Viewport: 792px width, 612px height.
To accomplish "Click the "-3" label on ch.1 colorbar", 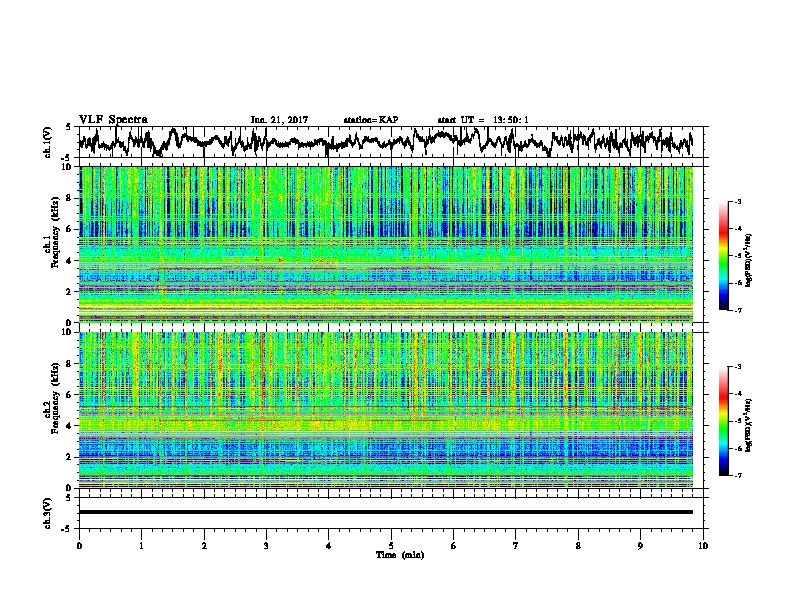I will 738,202.
